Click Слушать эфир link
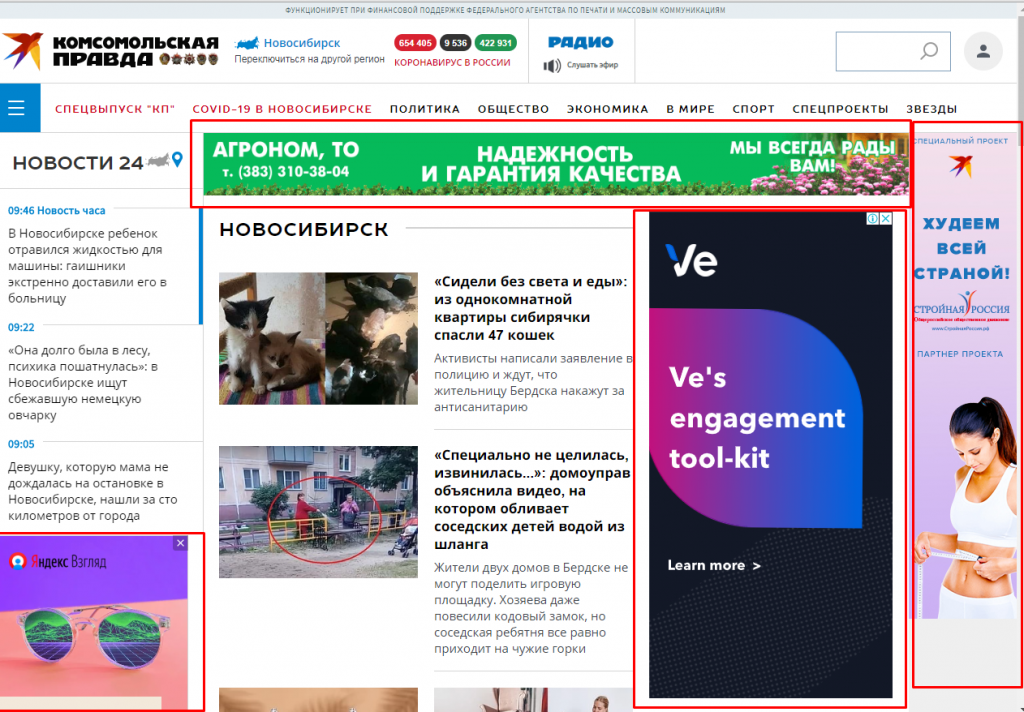 (592, 65)
